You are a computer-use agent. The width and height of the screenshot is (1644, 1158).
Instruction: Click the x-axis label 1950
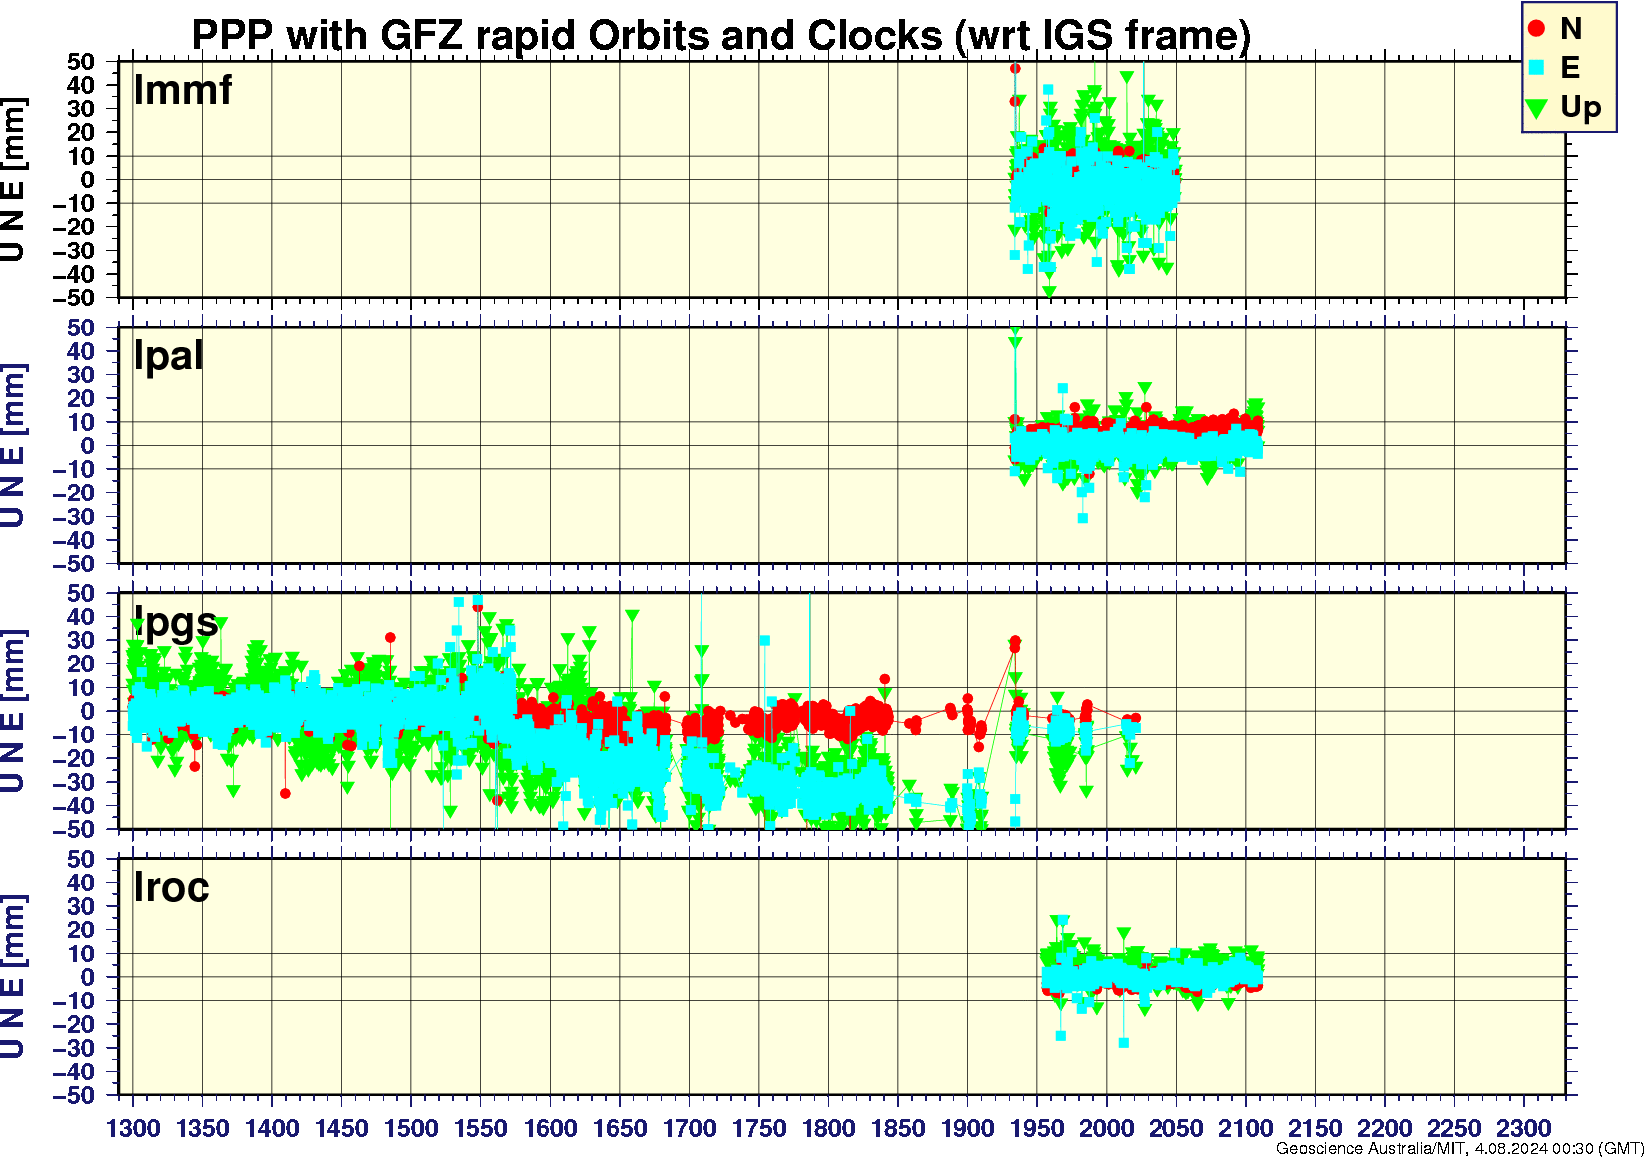coord(1037,1129)
